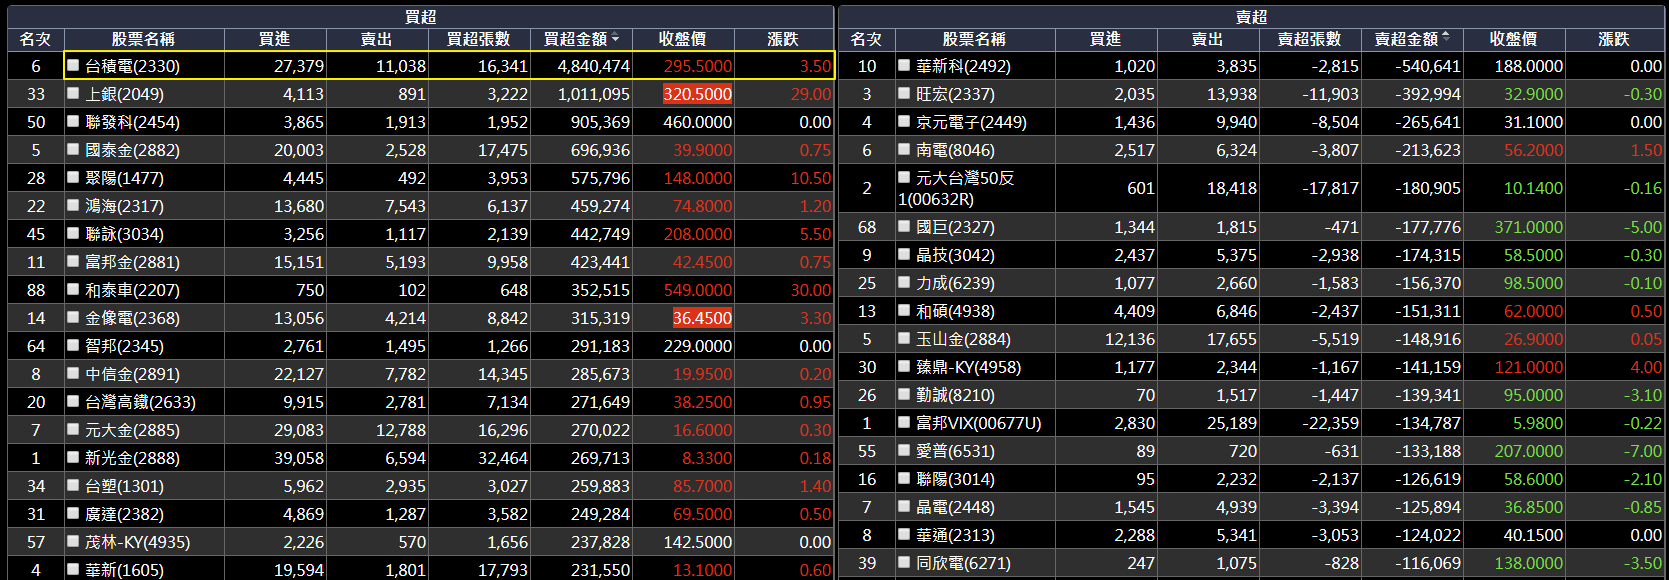
Task: Sort sell table by 賣超金額 column
Action: point(1412,39)
